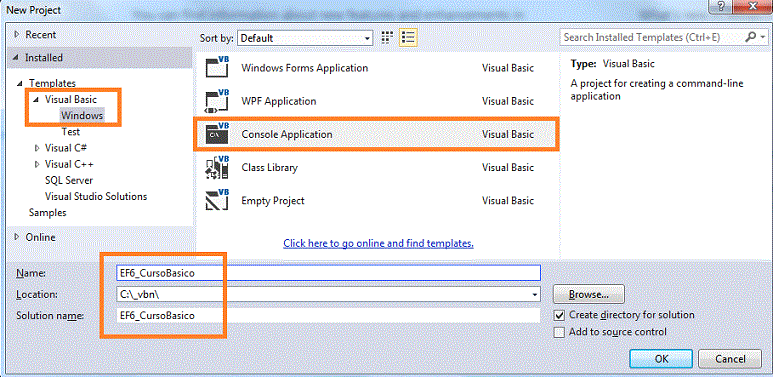This screenshot has width=773, height=377.
Task: Collapse the Visual Basic tree node
Action: pos(36,100)
